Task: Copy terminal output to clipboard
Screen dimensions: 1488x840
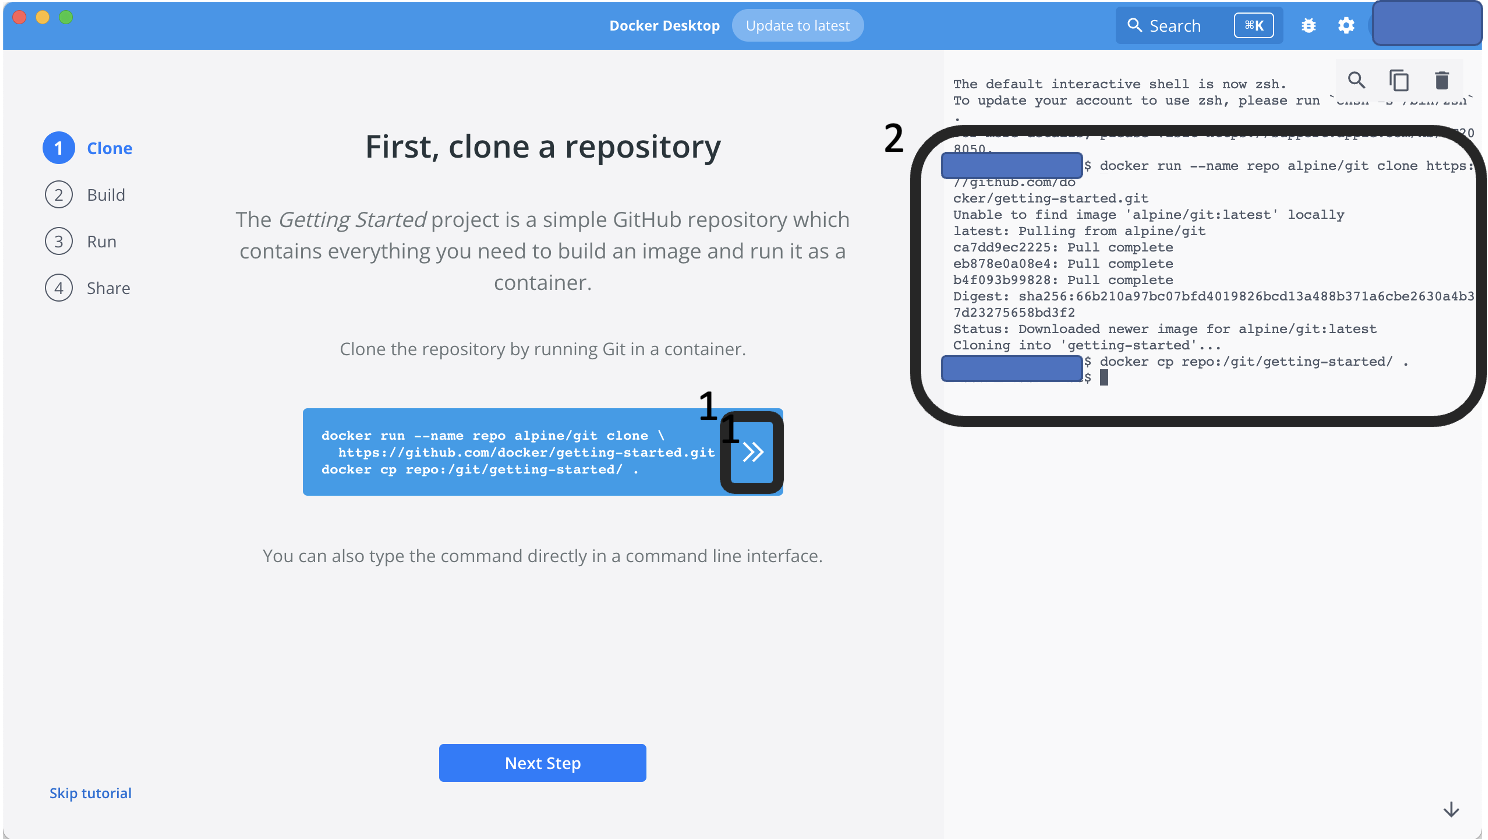Action: [1399, 80]
